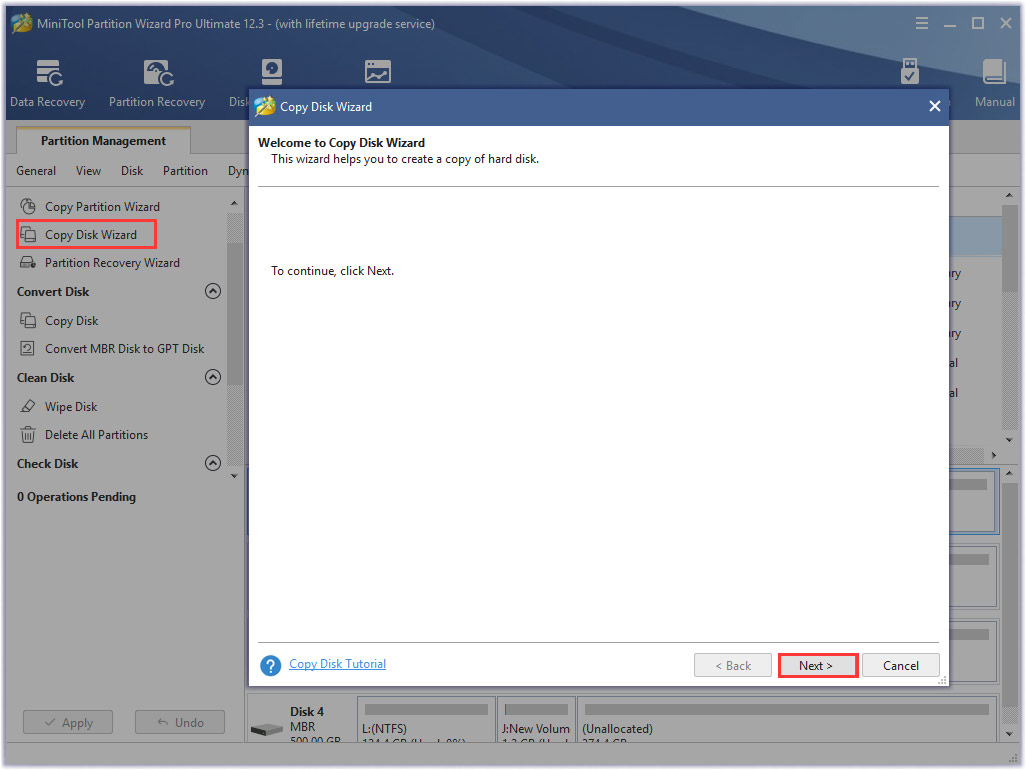The width and height of the screenshot is (1027, 770).
Task: Close the Copy Disk Wizard dialog
Action: [x=935, y=106]
